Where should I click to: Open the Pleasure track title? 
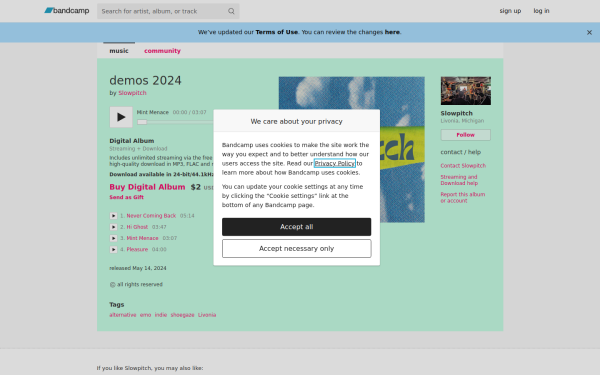137,249
